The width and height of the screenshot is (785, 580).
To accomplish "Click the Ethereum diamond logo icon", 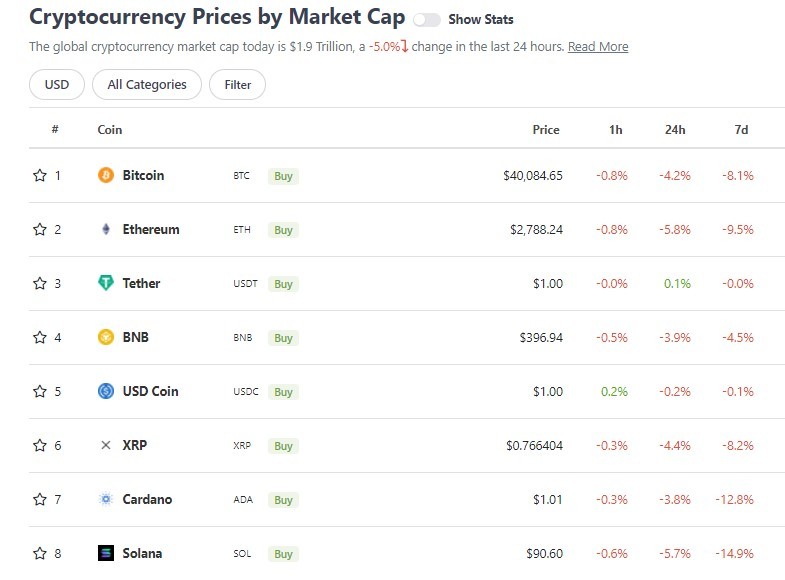I will (x=106, y=229).
